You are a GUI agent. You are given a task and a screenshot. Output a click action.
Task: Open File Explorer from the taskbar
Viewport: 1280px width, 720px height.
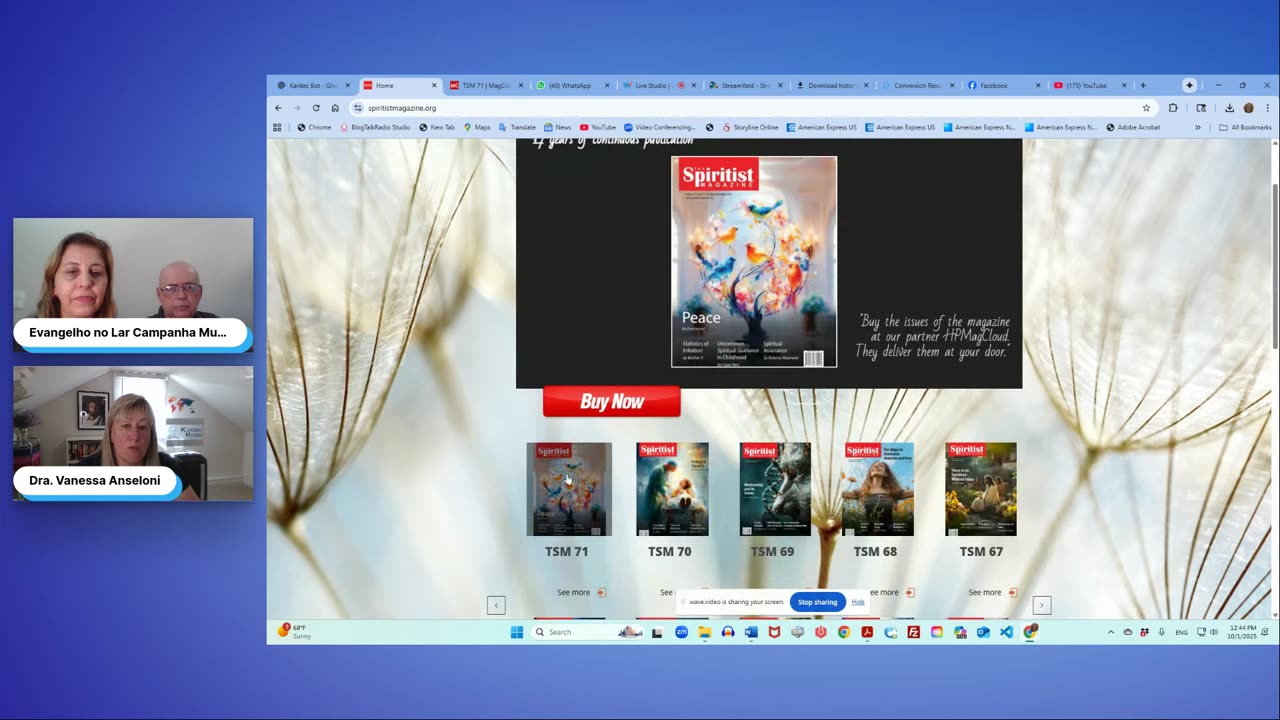[704, 632]
